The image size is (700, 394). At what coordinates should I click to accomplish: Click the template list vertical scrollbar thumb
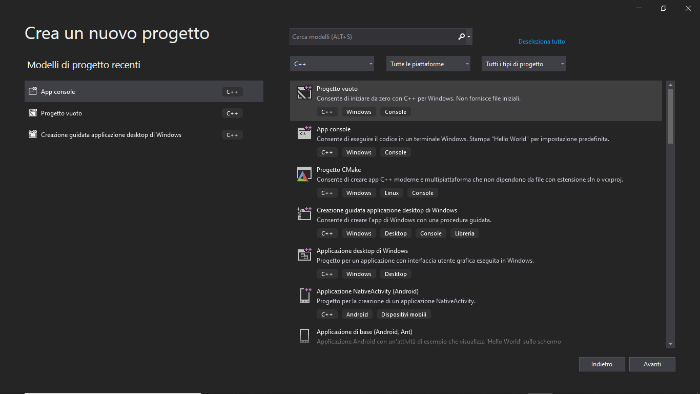(670, 116)
